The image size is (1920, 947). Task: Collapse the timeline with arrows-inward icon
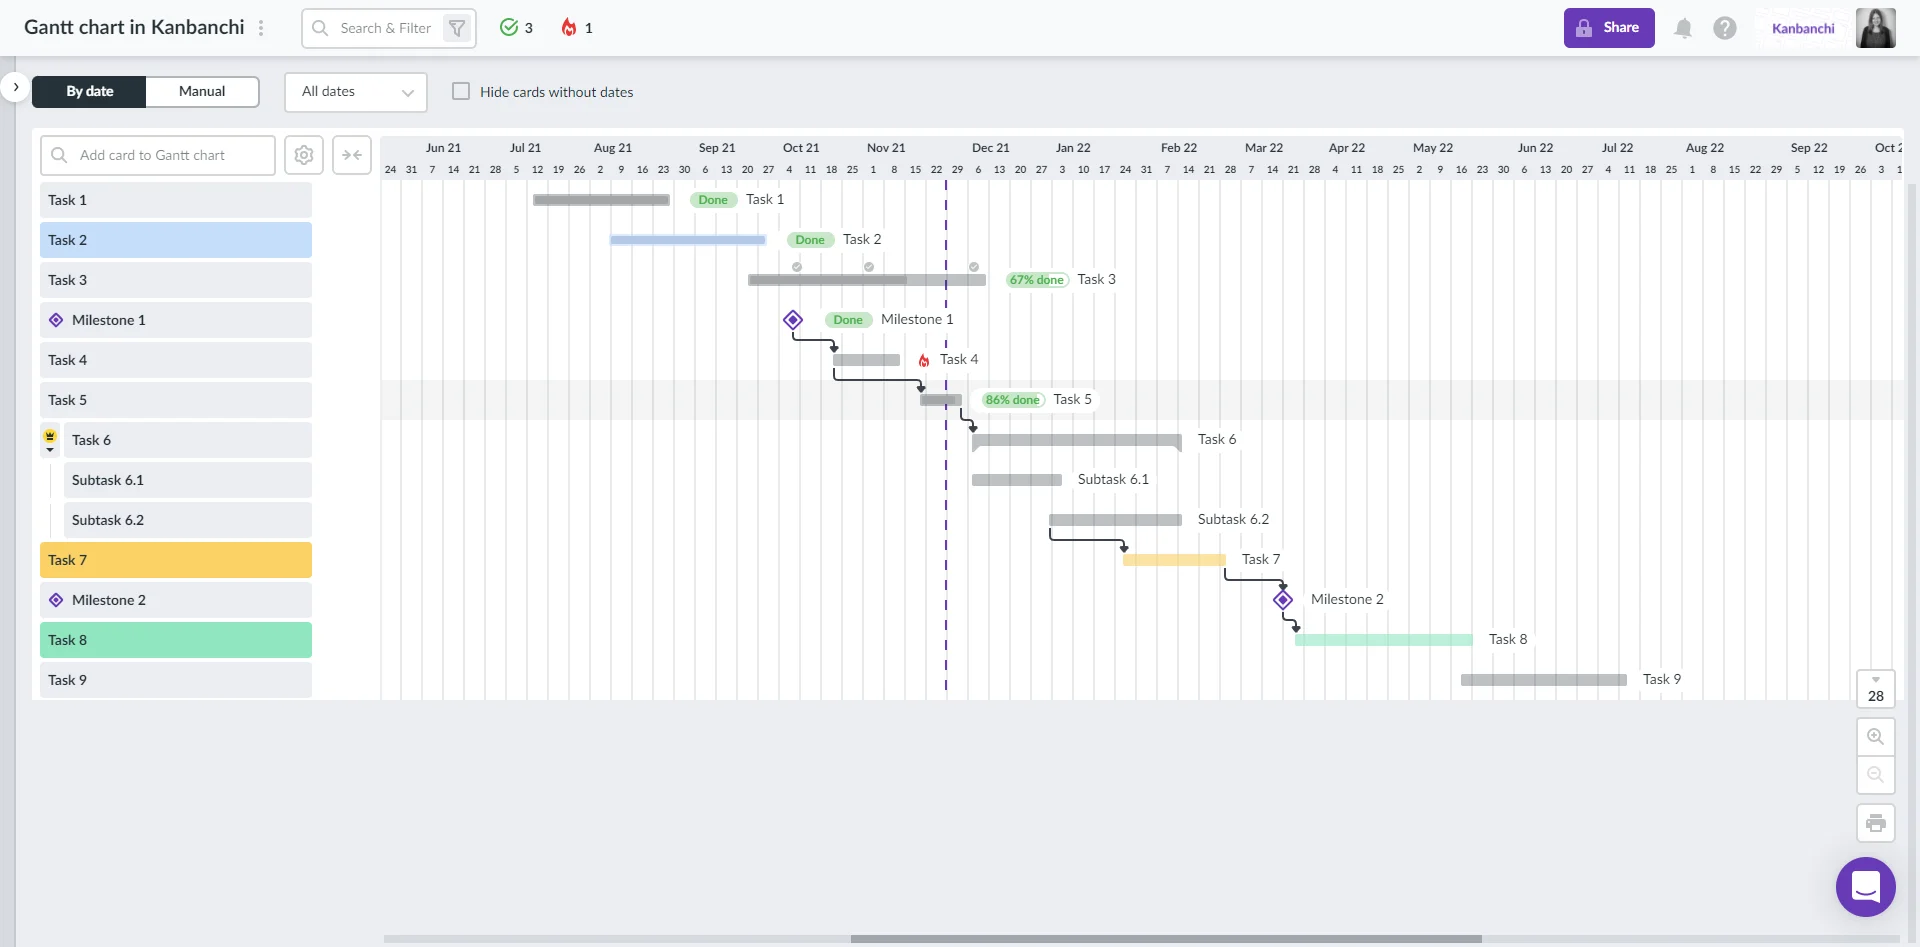click(351, 155)
